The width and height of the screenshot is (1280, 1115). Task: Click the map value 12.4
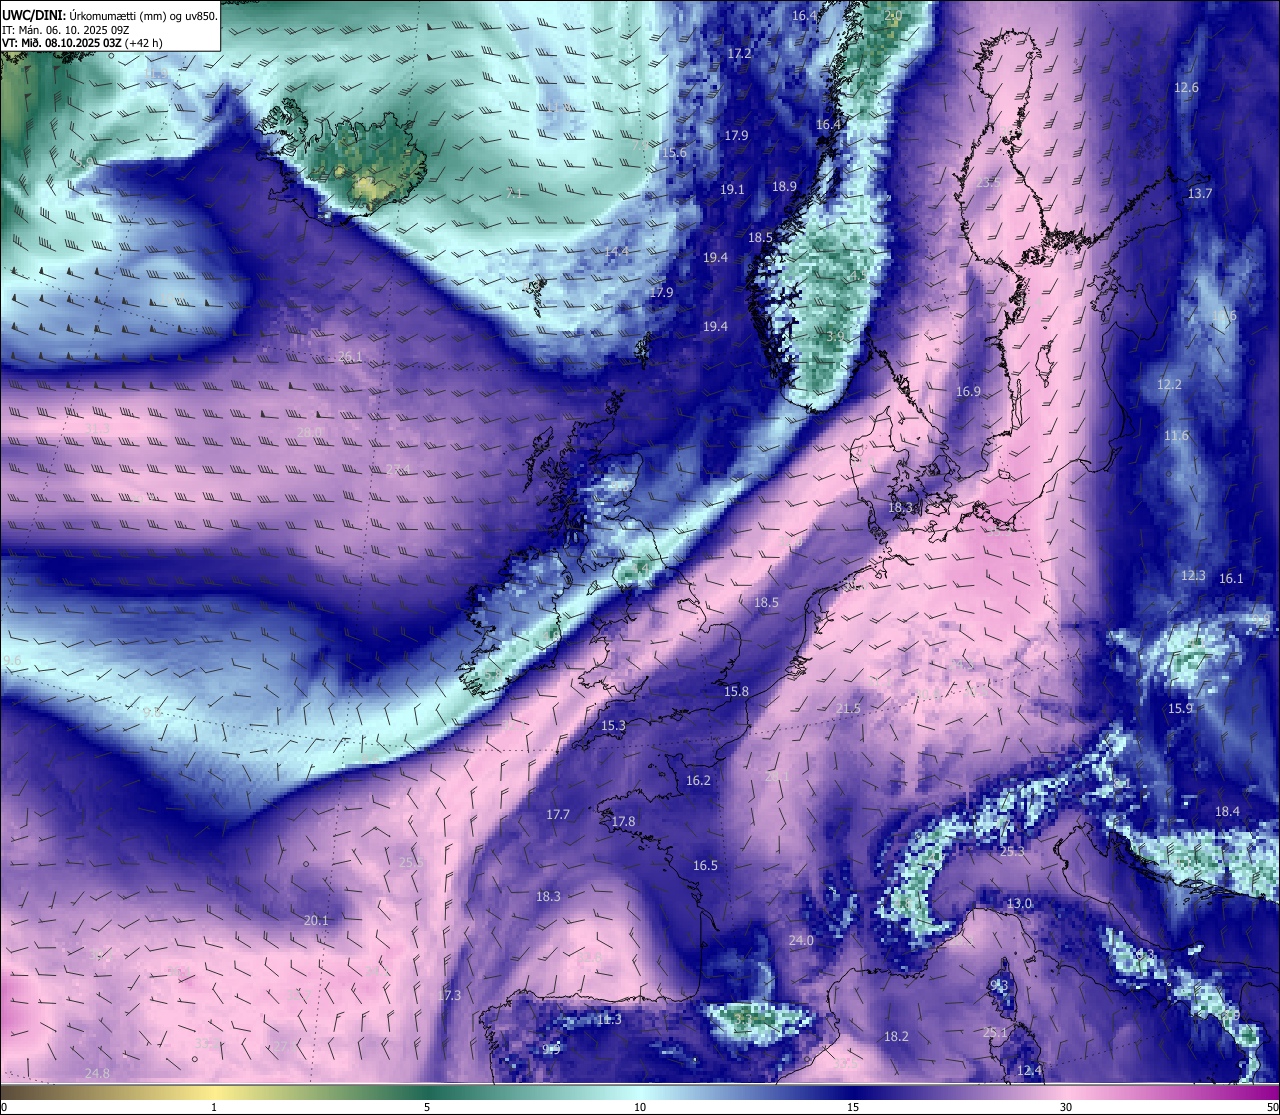click(1029, 1070)
